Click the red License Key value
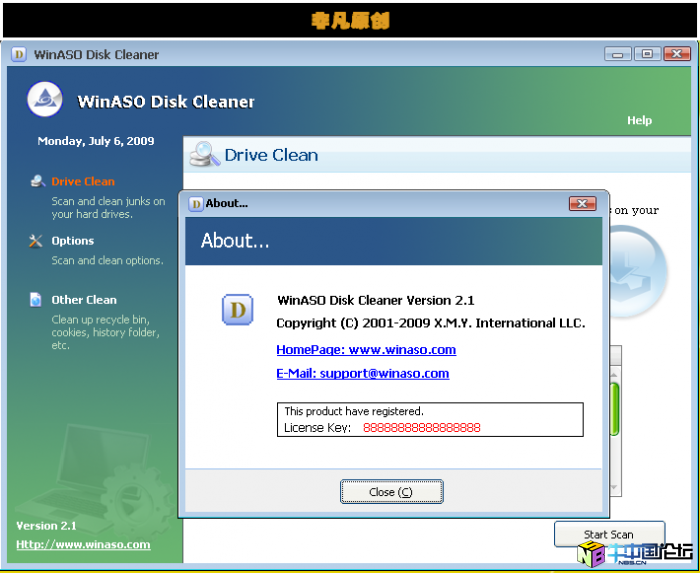Image resolution: width=700 pixels, height=573 pixels. point(421,428)
